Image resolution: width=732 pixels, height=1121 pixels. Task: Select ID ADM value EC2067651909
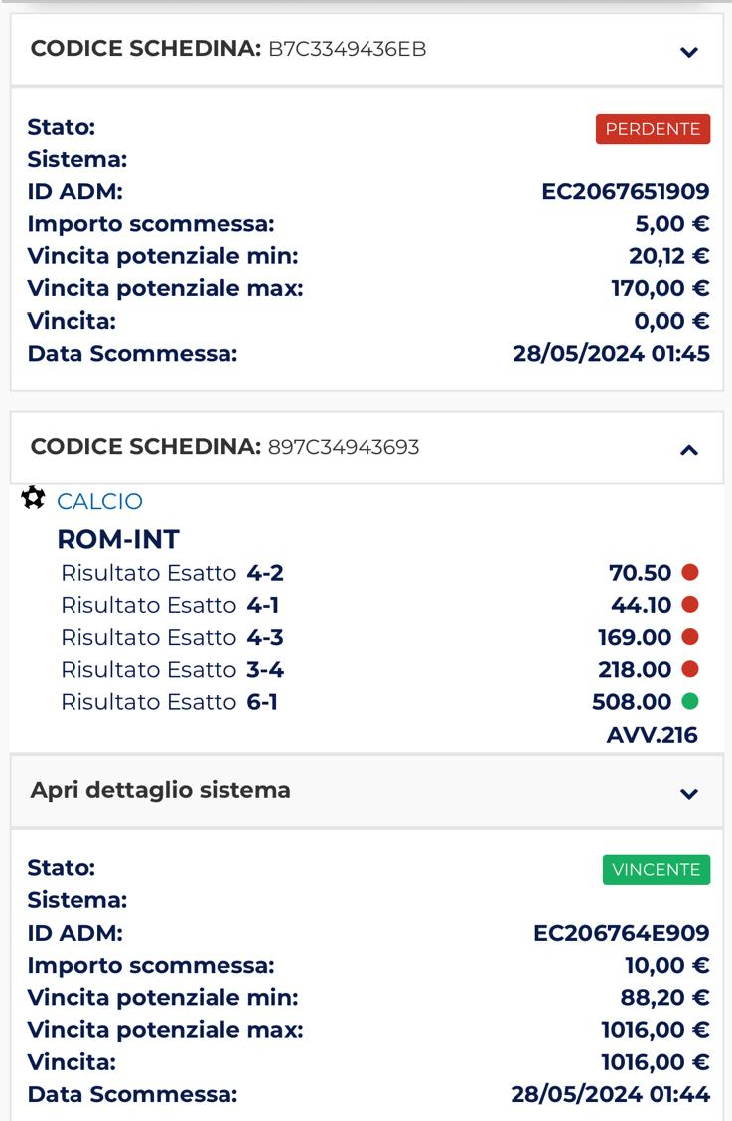click(625, 191)
